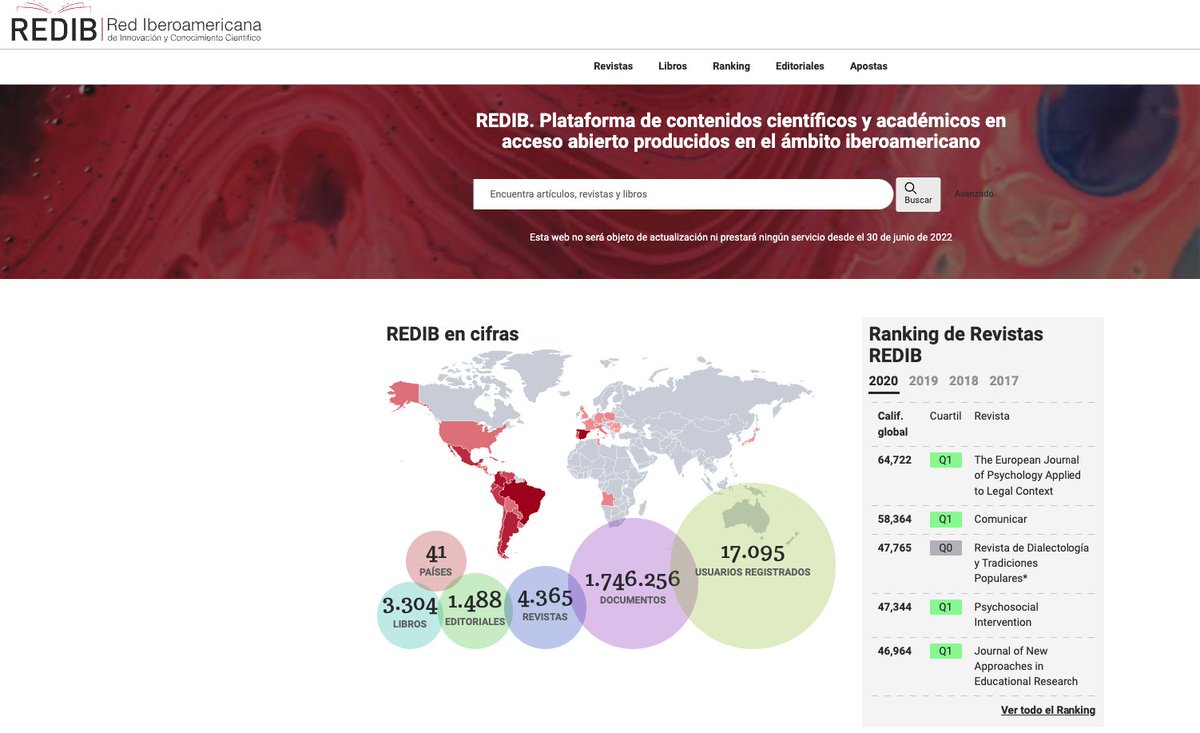This screenshot has width=1200, height=733.
Task: Click the 17.095 Usuarios Registrados bubble
Action: point(752,565)
